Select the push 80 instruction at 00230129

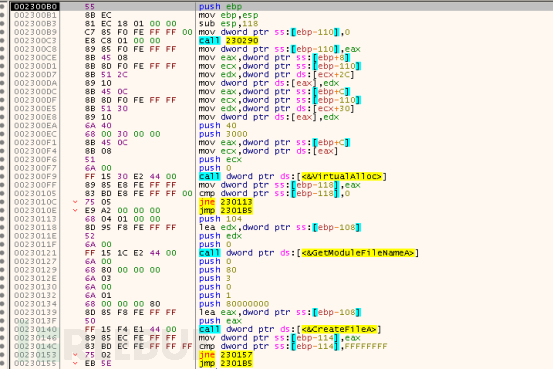[217, 269]
